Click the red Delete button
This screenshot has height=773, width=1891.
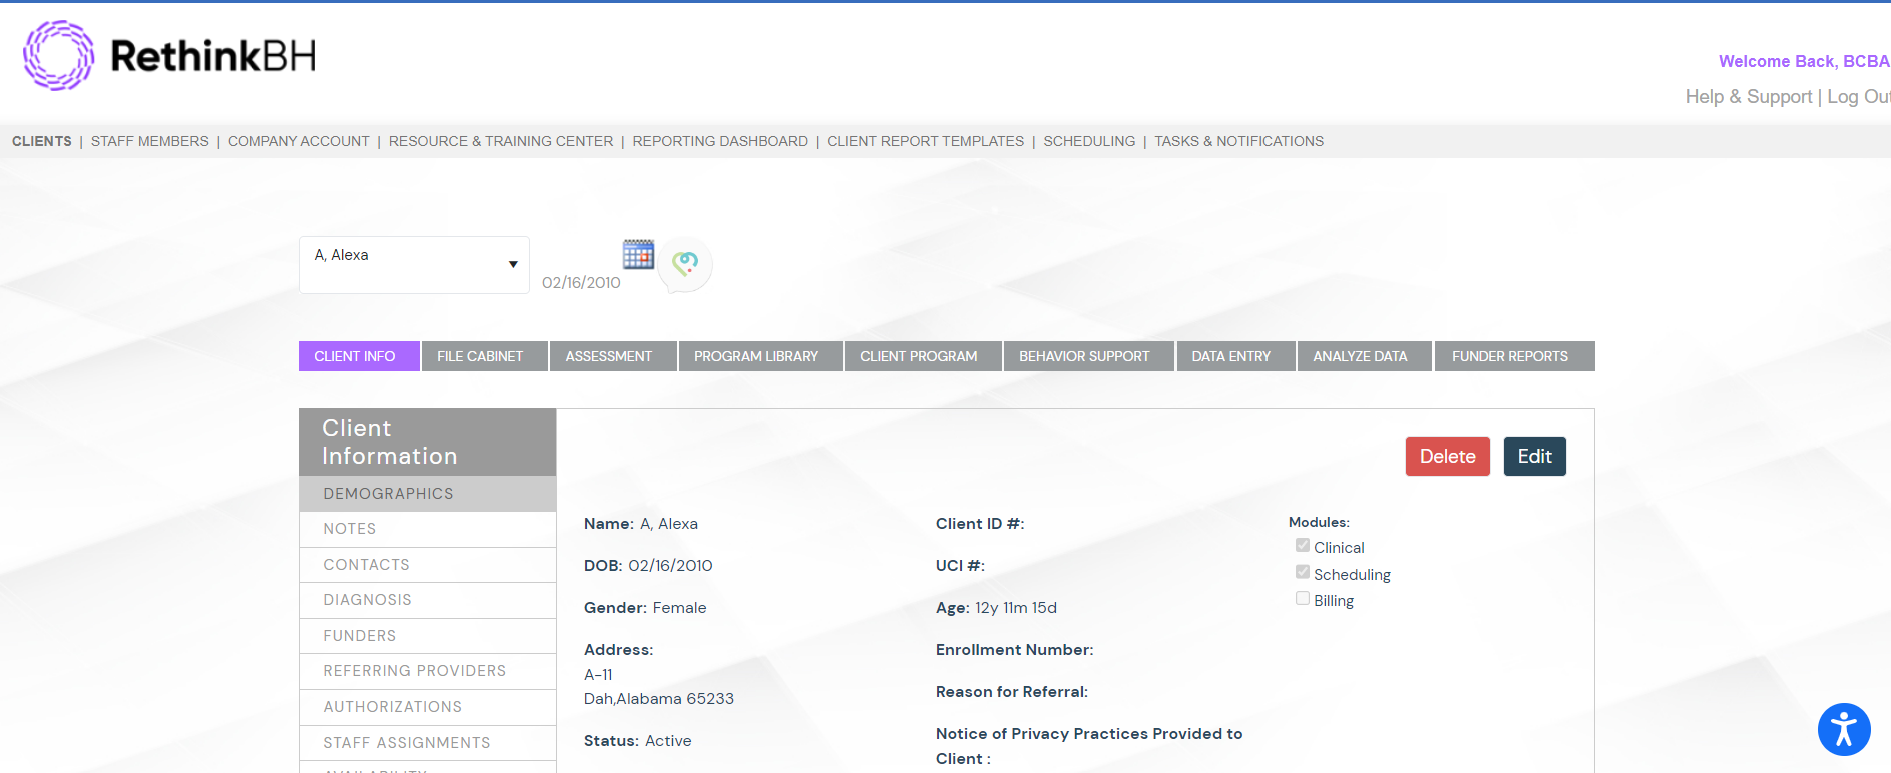(x=1447, y=456)
